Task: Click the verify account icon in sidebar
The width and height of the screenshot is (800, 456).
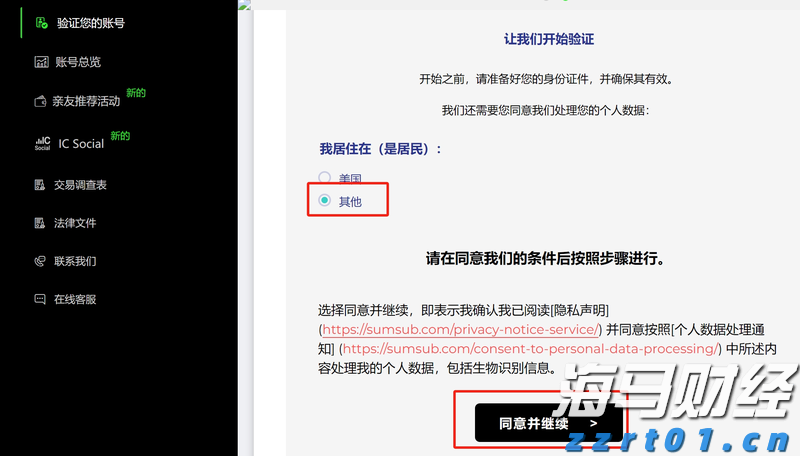Action: [41, 23]
